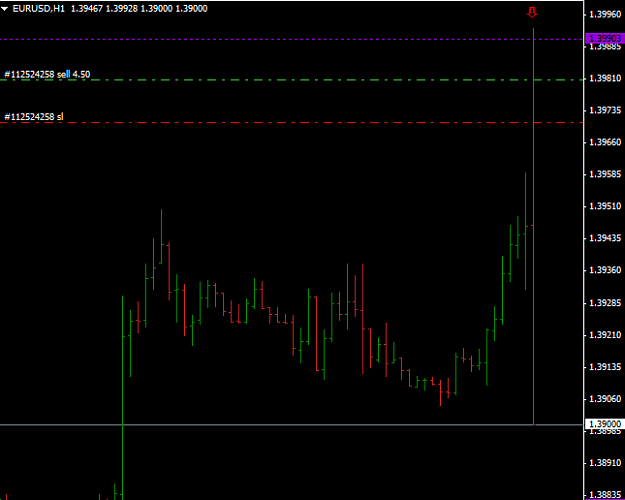Click the 1.39135 price scale label
Viewport: 625px width, 500px height.
605,367
